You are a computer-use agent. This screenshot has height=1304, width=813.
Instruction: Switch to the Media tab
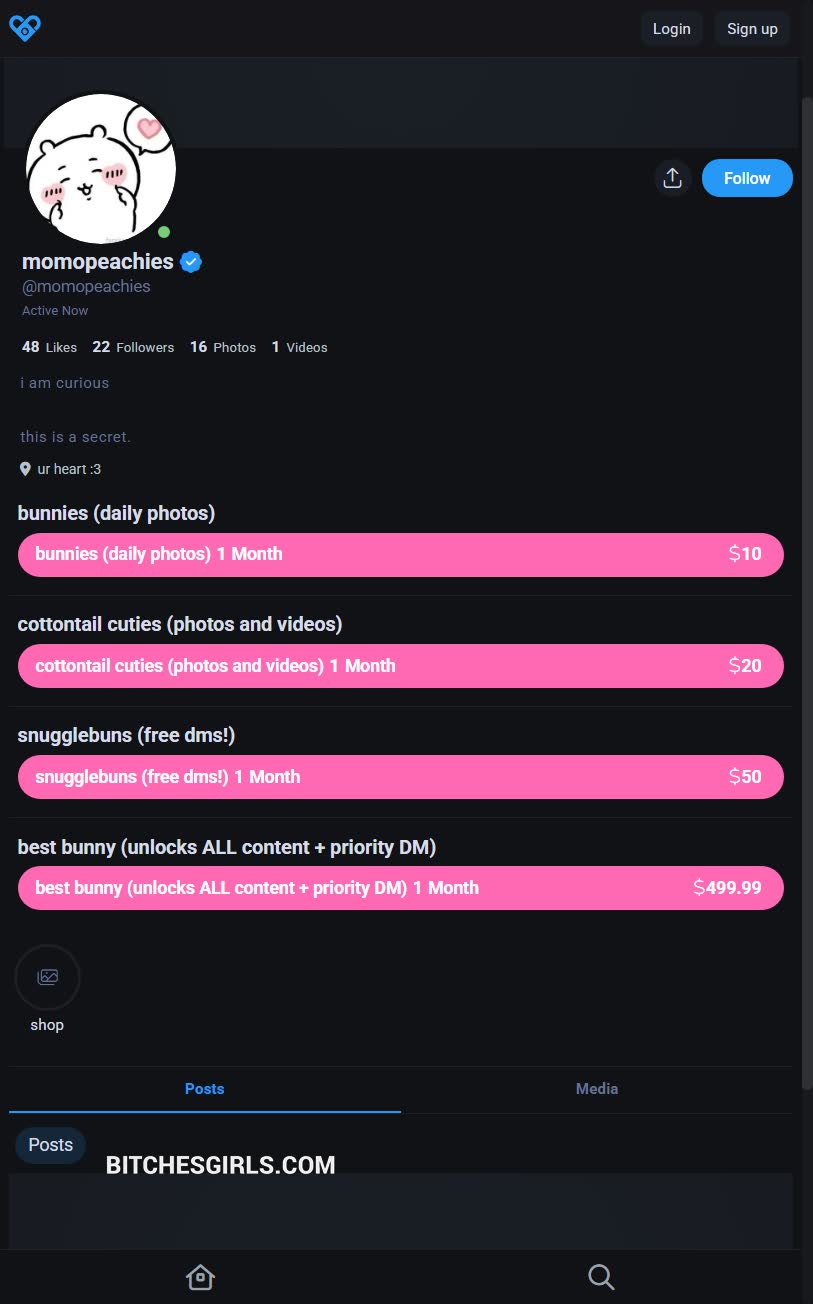click(596, 1089)
